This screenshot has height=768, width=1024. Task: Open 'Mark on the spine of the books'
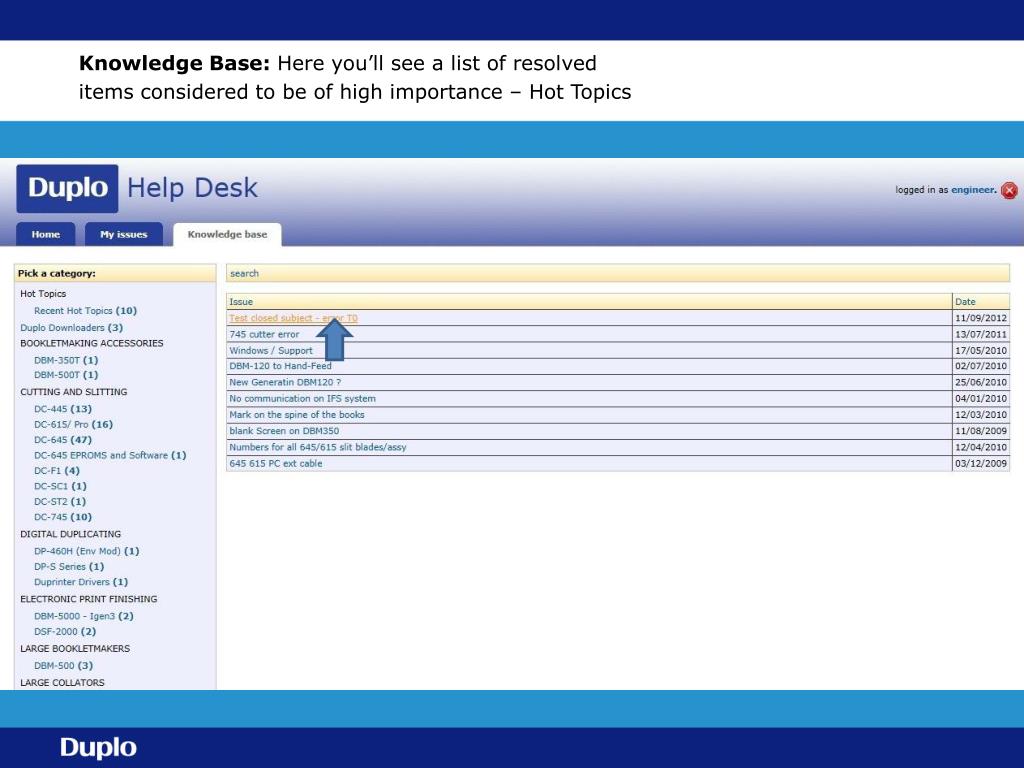296,415
